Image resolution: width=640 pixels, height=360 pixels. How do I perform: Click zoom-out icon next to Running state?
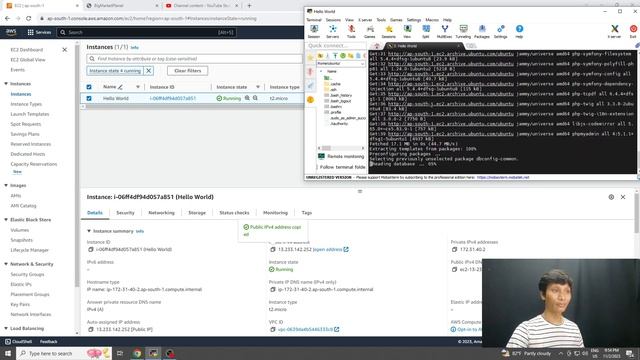(256, 98)
